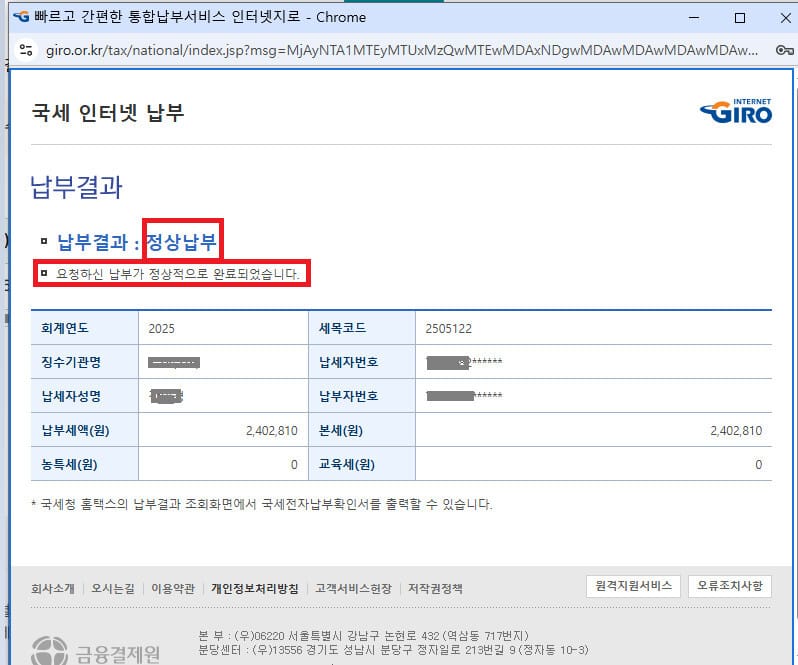This screenshot has width=798, height=665.
Task: Click the site information icon in address bar
Action: click(x=26, y=50)
